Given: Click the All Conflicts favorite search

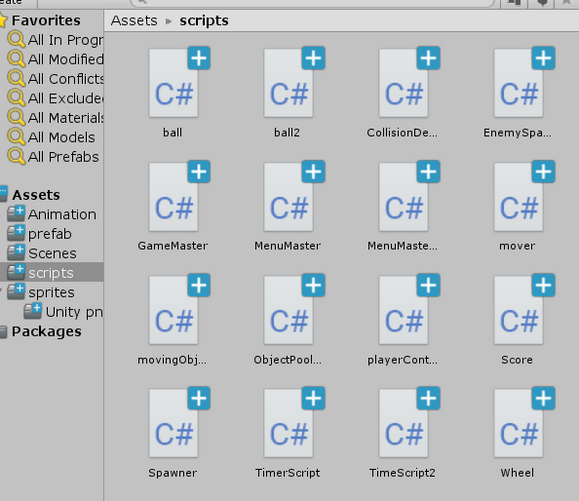Looking at the screenshot, I should click(55, 79).
